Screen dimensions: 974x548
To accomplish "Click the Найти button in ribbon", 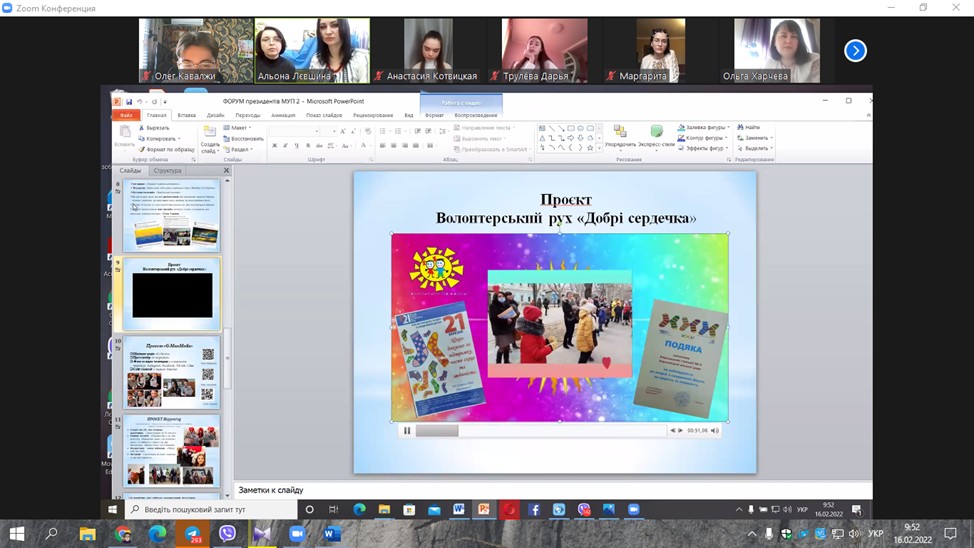I will coord(751,128).
